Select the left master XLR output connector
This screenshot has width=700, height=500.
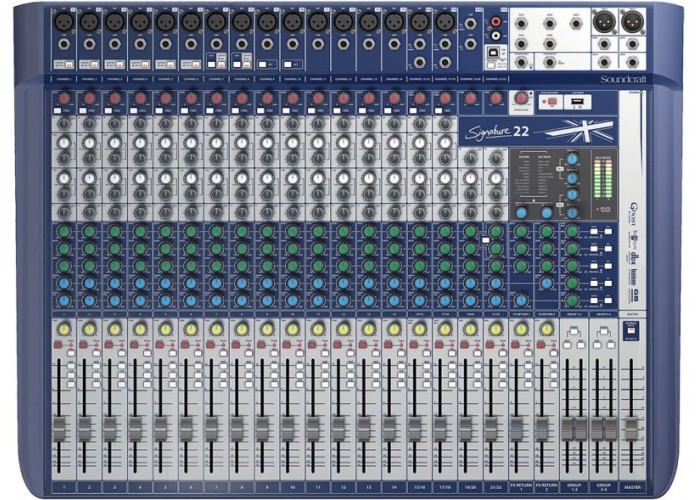[x=604, y=21]
